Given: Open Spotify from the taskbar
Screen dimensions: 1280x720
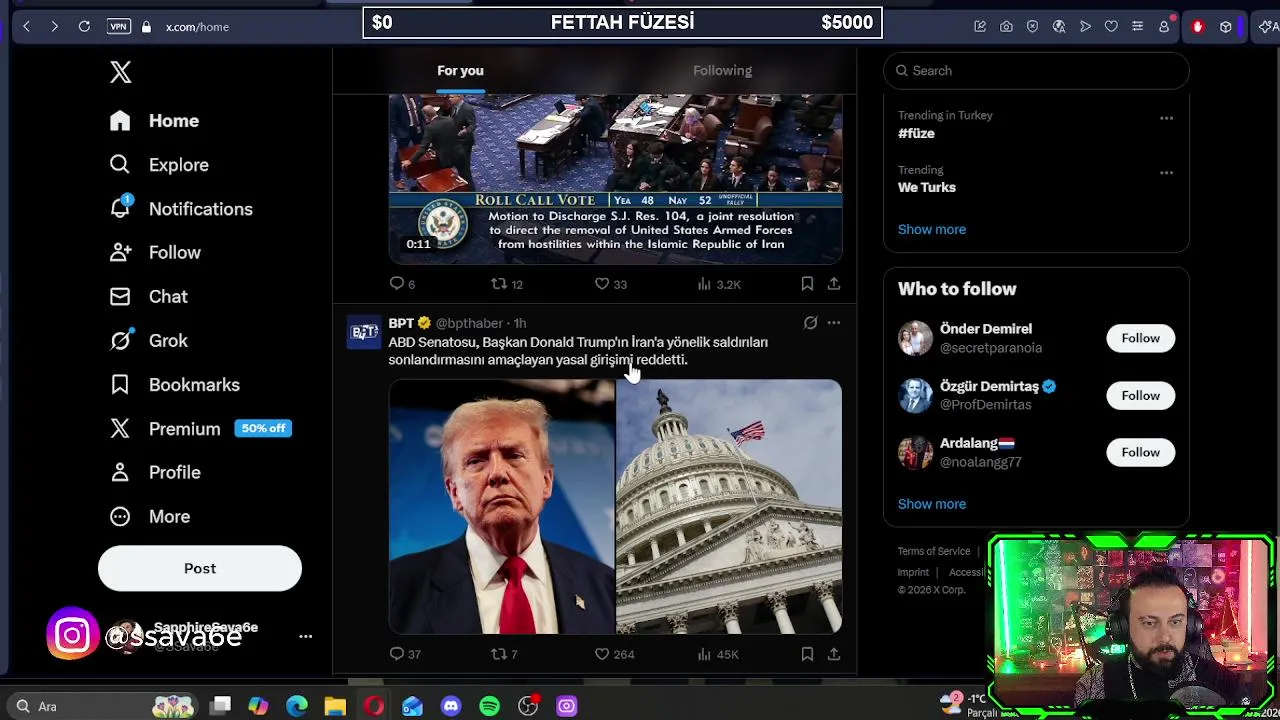Looking at the screenshot, I should [x=489, y=706].
